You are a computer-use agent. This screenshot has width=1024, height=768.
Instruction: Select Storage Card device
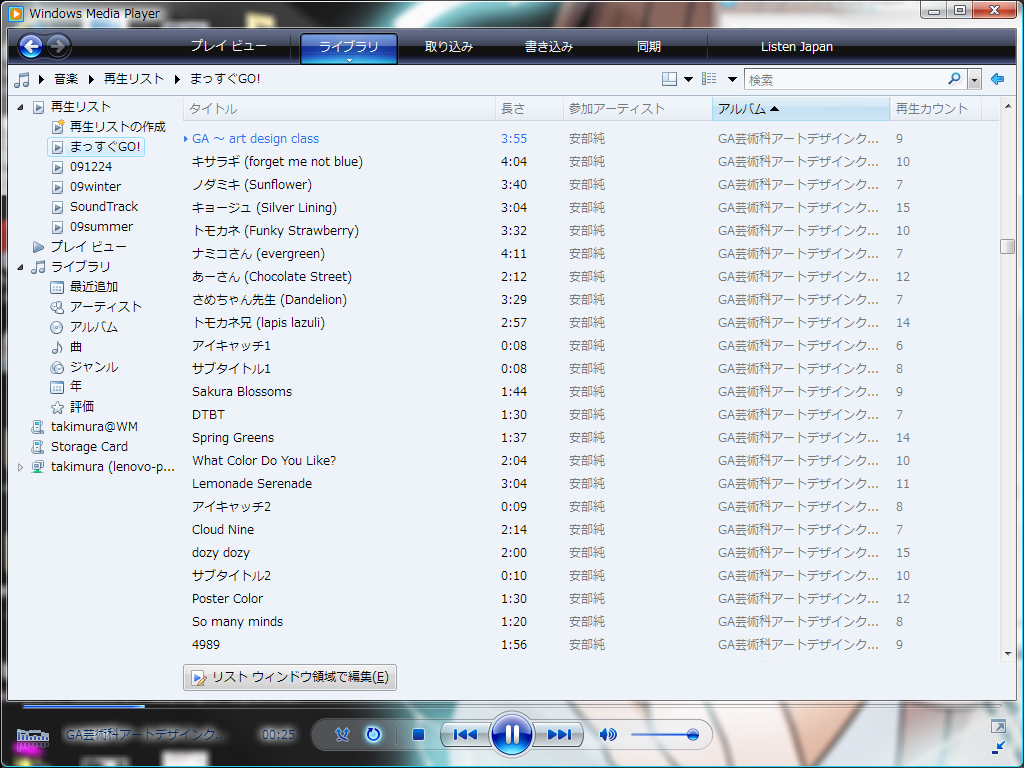click(x=89, y=447)
